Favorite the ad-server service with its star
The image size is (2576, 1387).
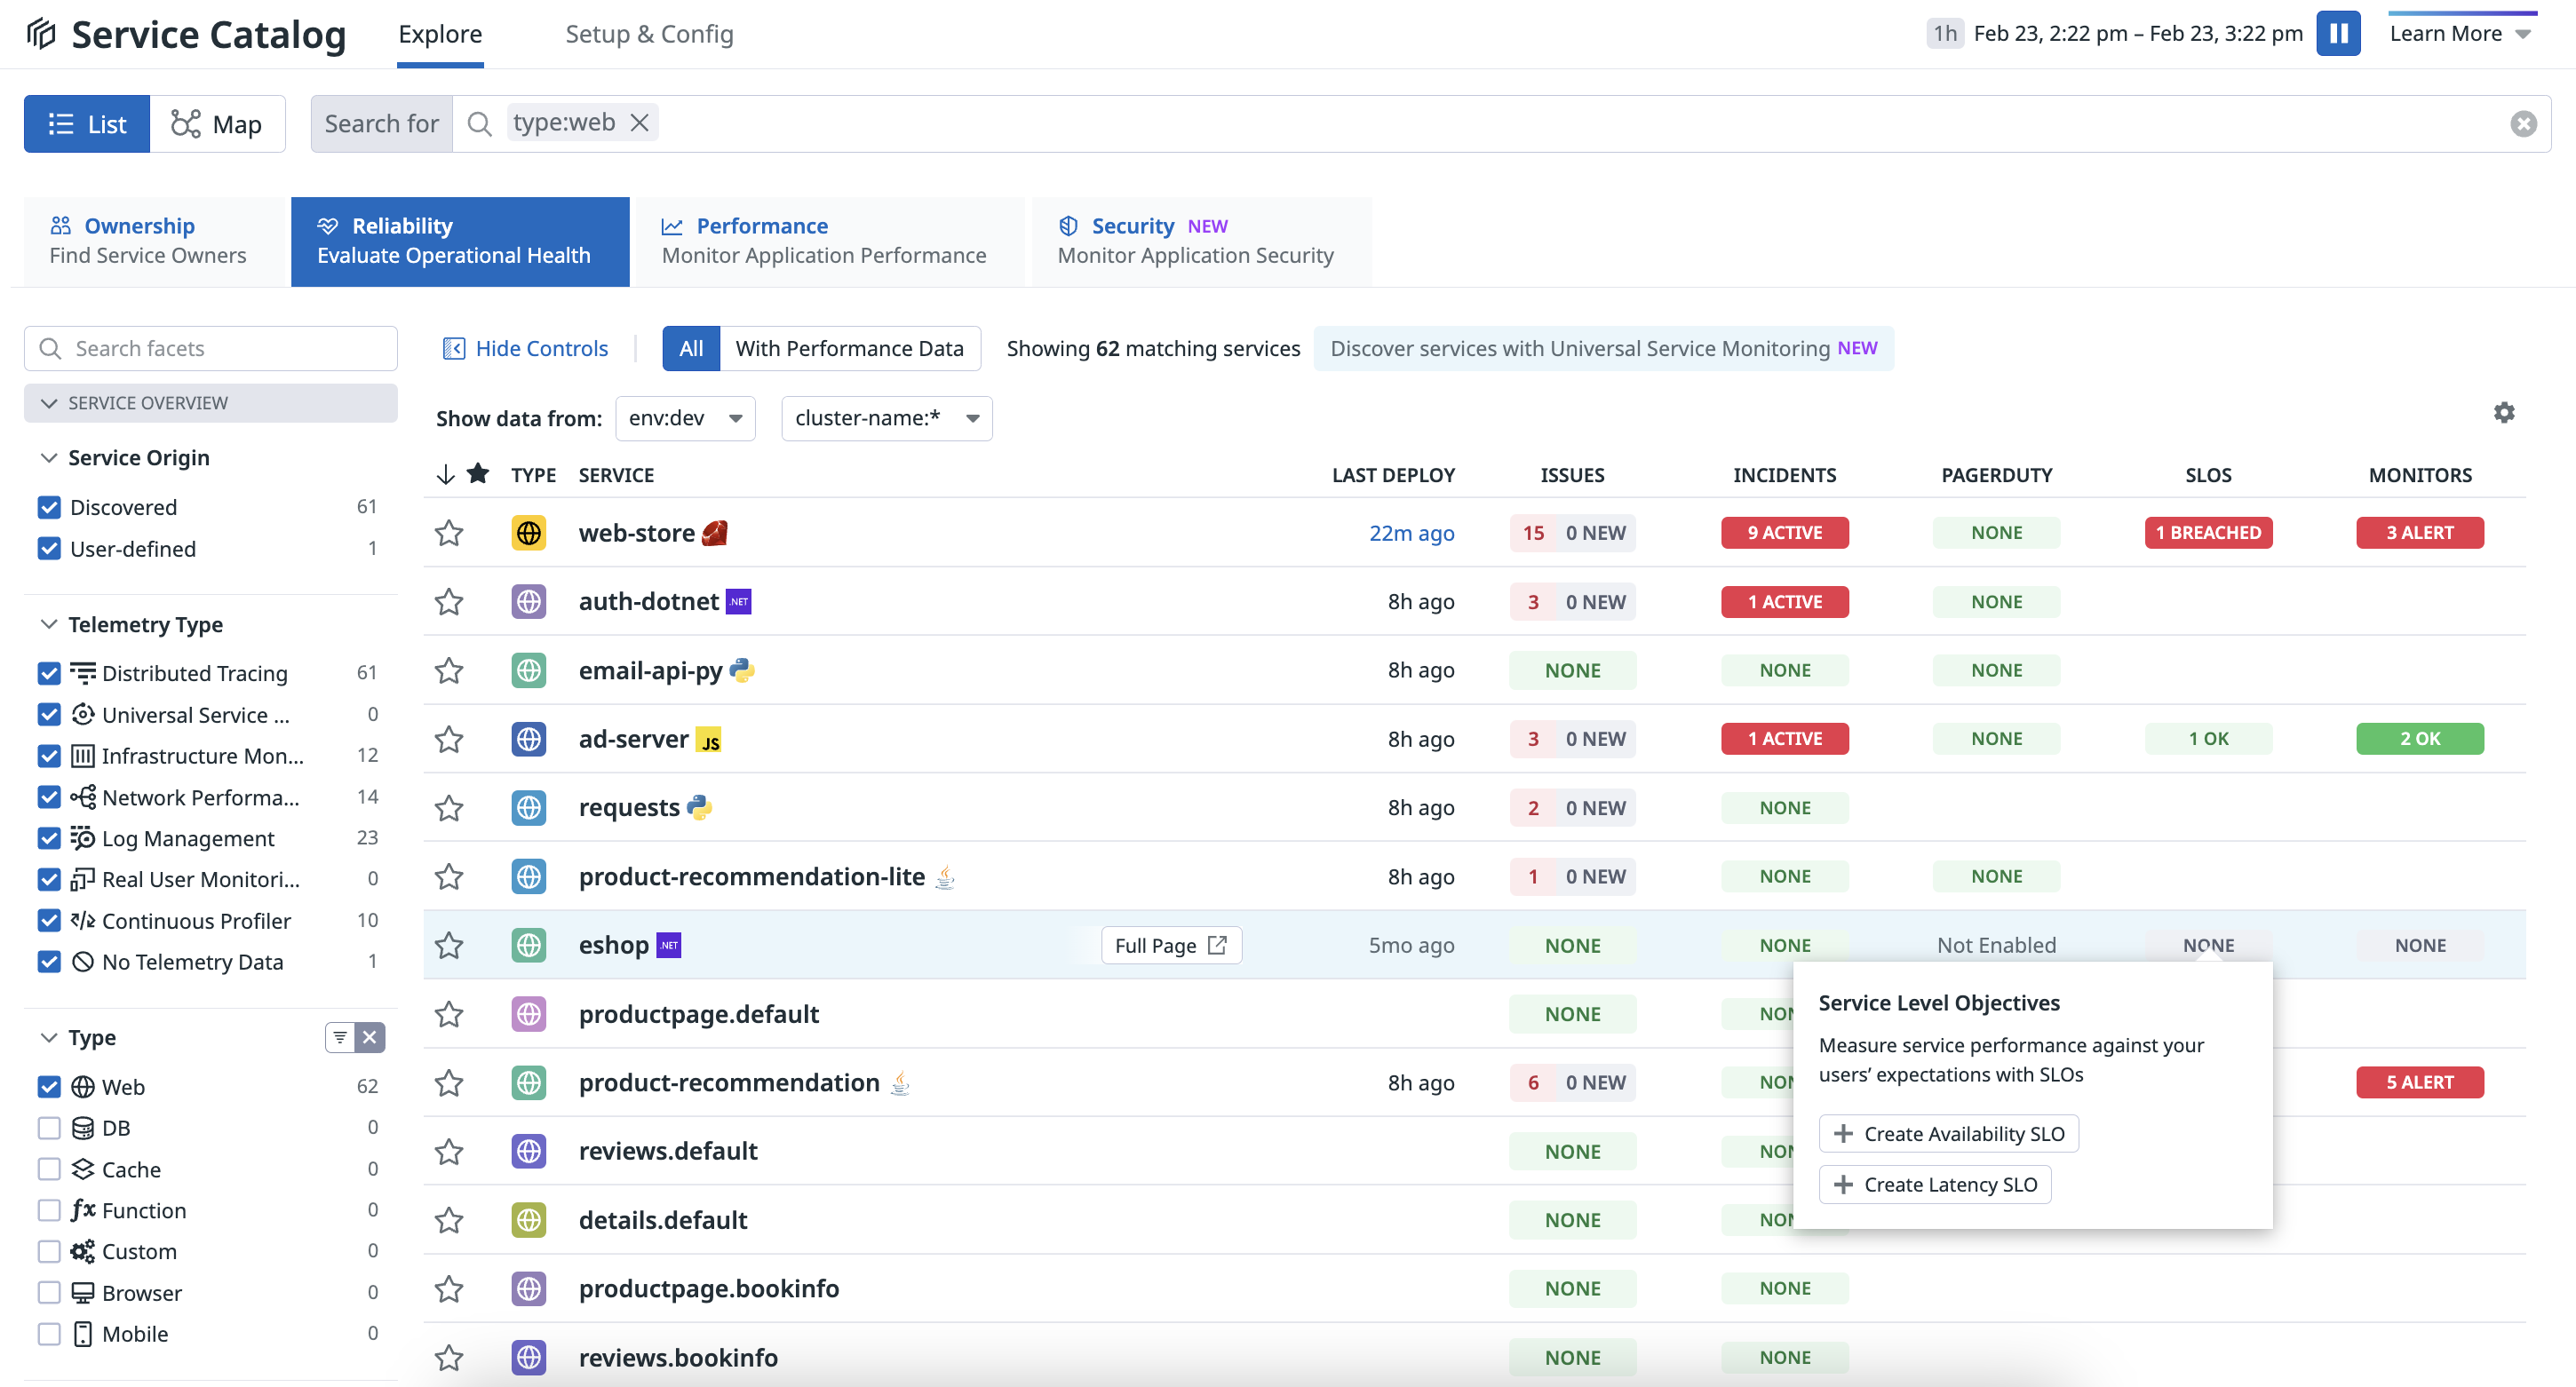tap(449, 739)
